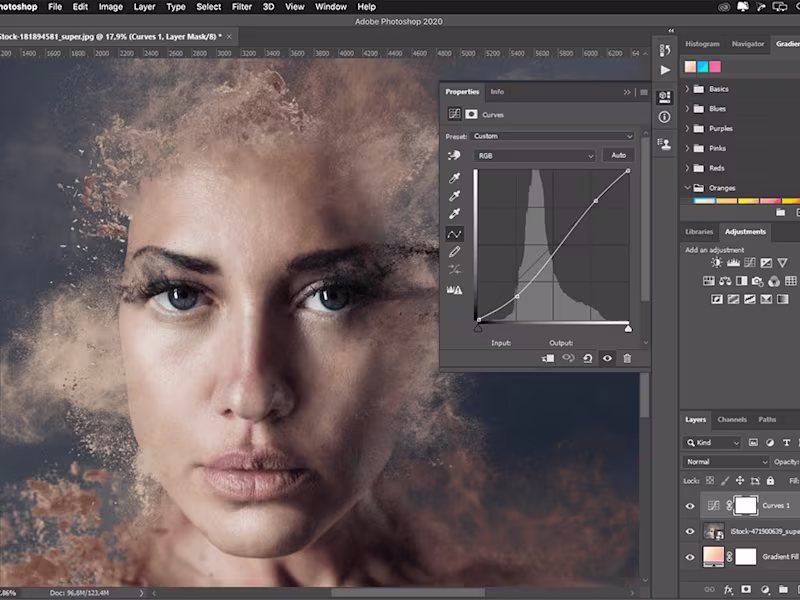Toggle Curves adjustment visibility in Properties panel
Screen dimensions: 800x600
coord(607,358)
